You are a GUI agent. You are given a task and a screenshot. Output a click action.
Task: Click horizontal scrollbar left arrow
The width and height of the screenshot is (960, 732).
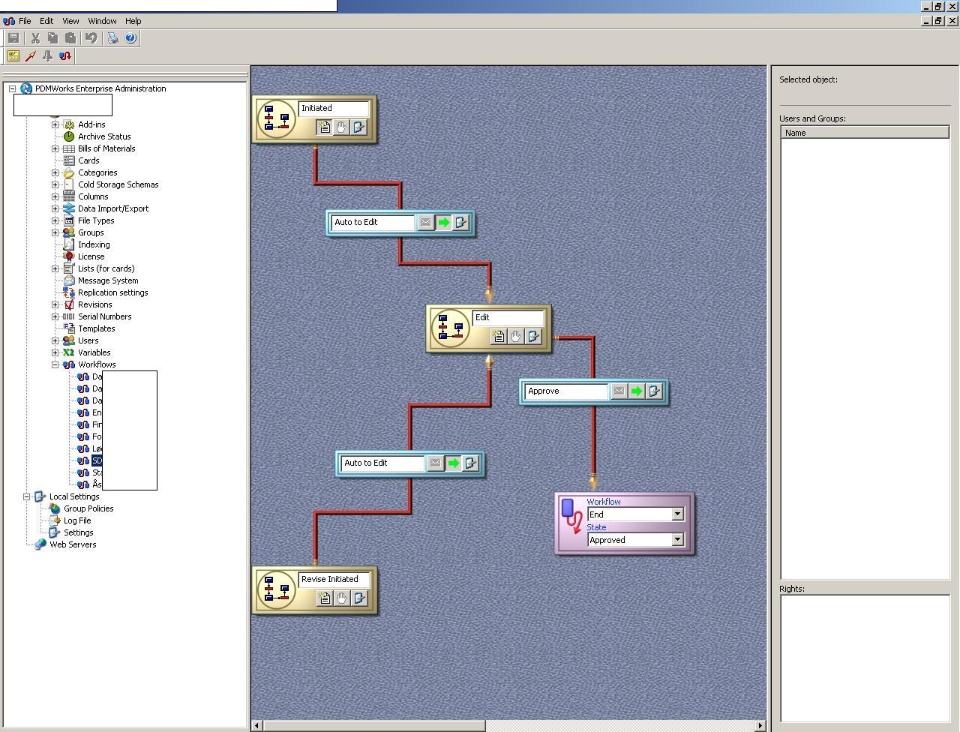pos(257,726)
